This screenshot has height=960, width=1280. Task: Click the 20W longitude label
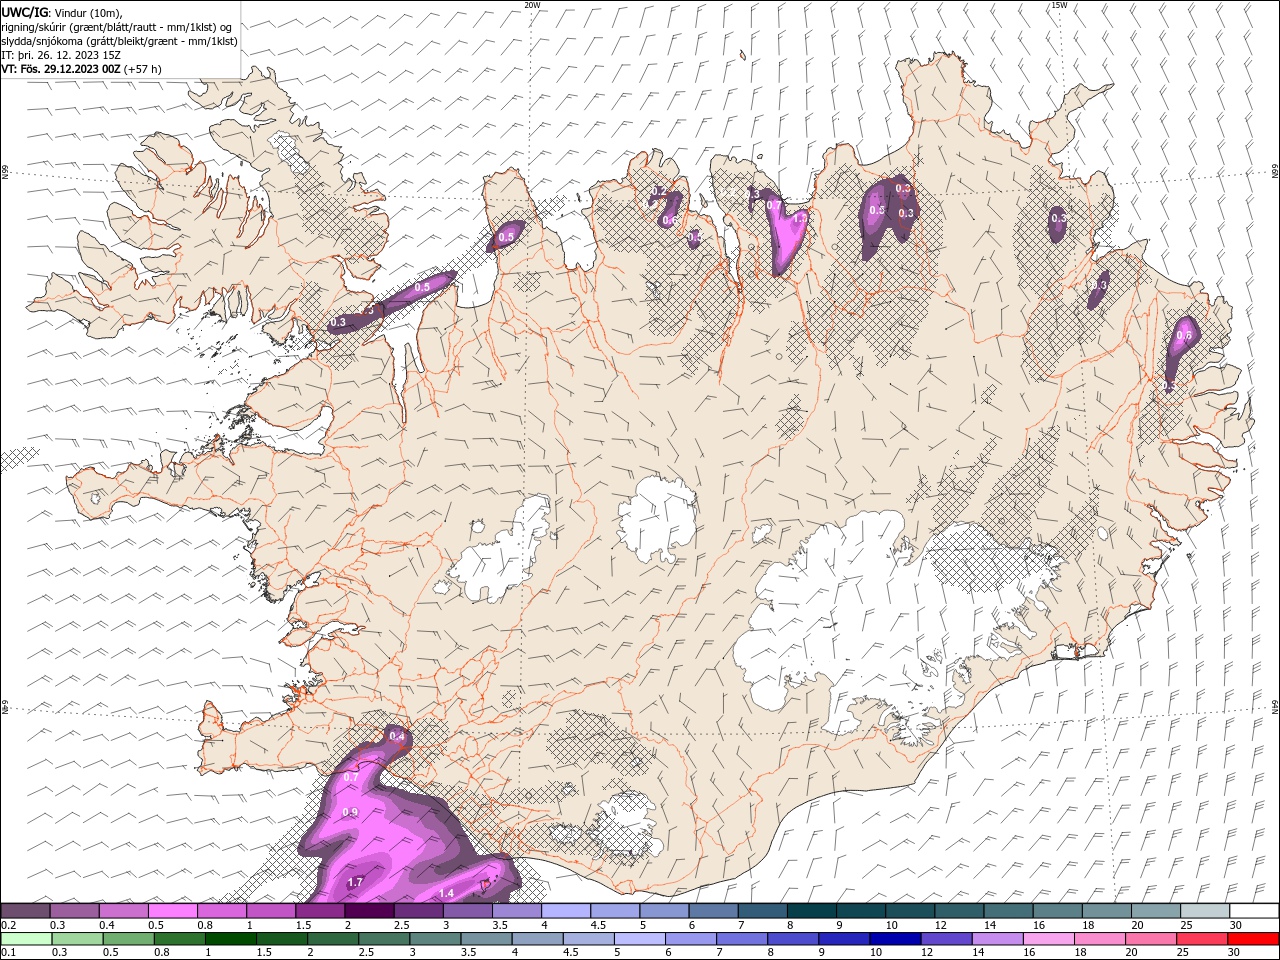pos(532,5)
